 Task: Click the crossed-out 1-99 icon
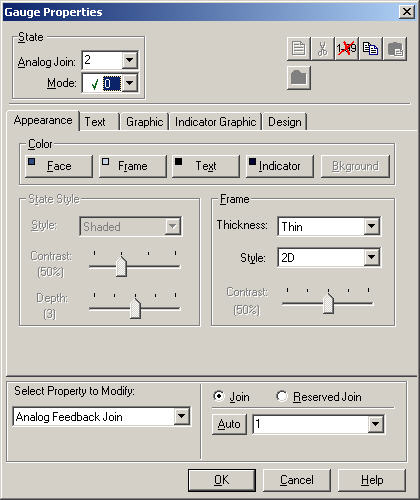coord(347,49)
